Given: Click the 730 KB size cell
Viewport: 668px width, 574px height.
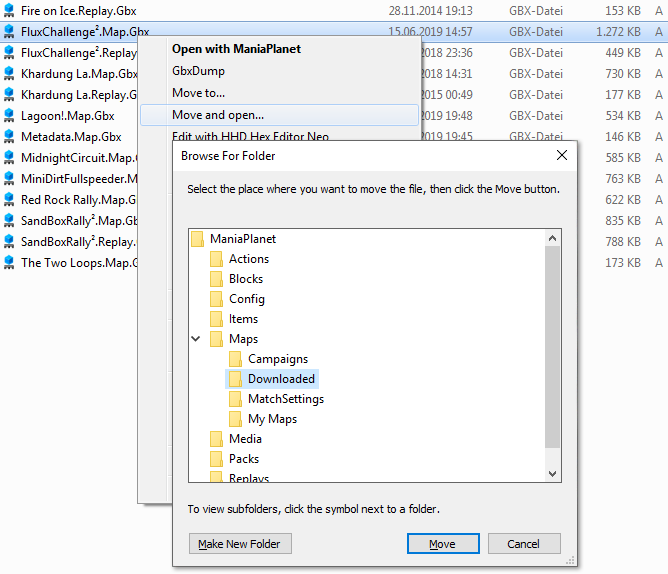Looking at the screenshot, I should click(x=623, y=74).
